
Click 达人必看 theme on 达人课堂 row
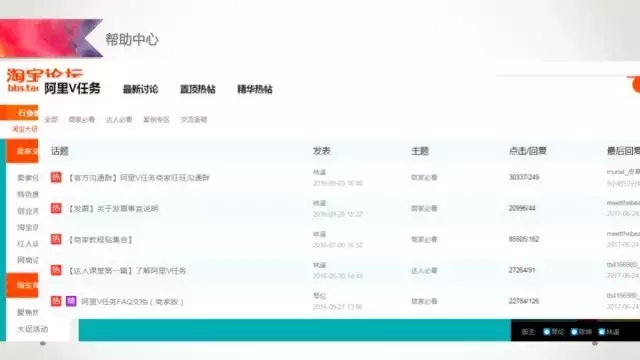click(x=424, y=271)
